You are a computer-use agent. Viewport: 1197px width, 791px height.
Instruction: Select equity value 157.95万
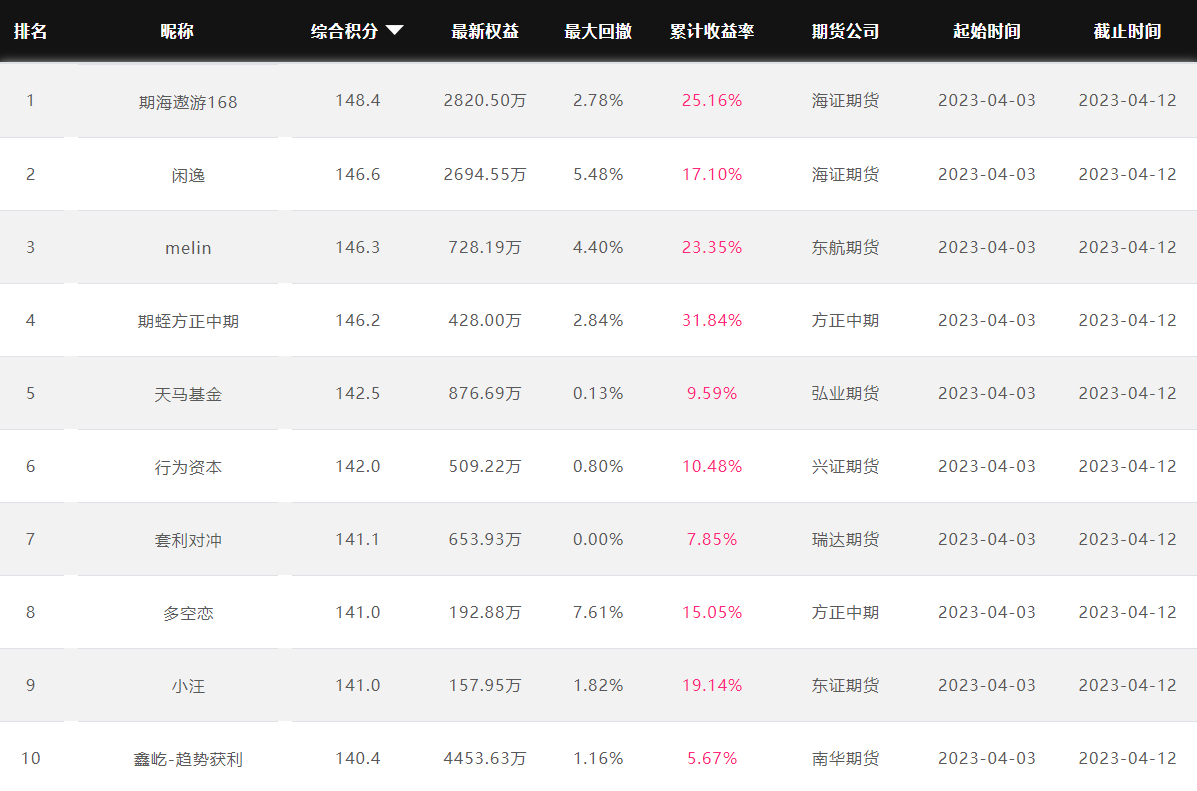coord(485,686)
